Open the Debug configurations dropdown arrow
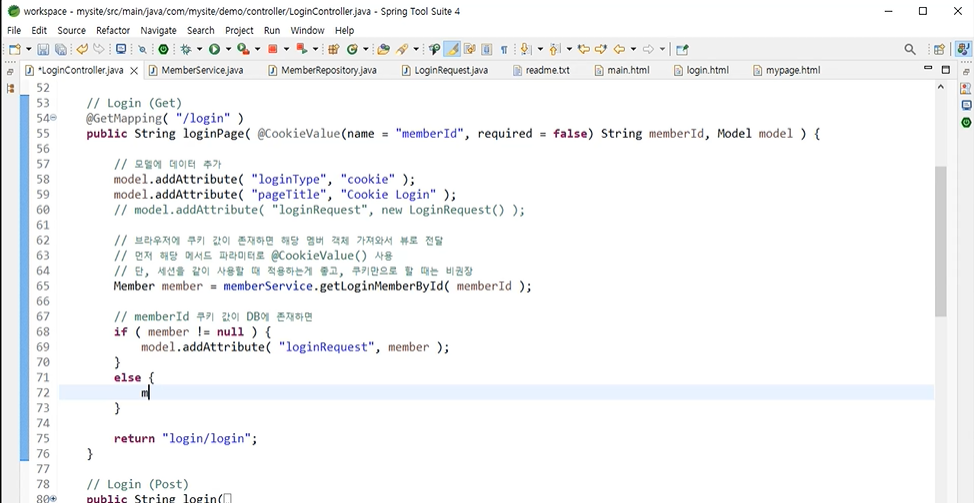This screenshot has height=503, width=975. point(199,49)
